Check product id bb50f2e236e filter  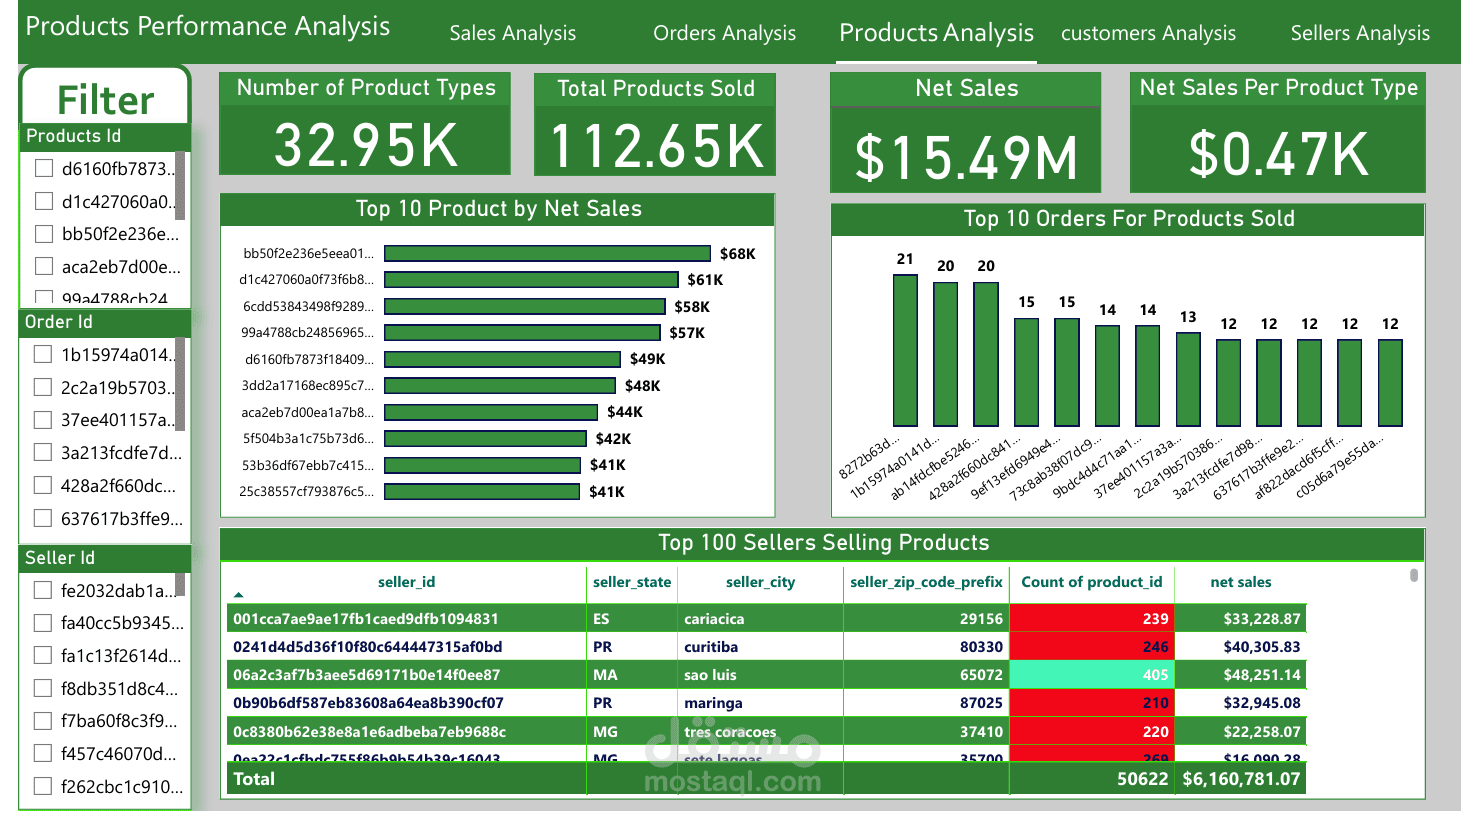click(44, 234)
